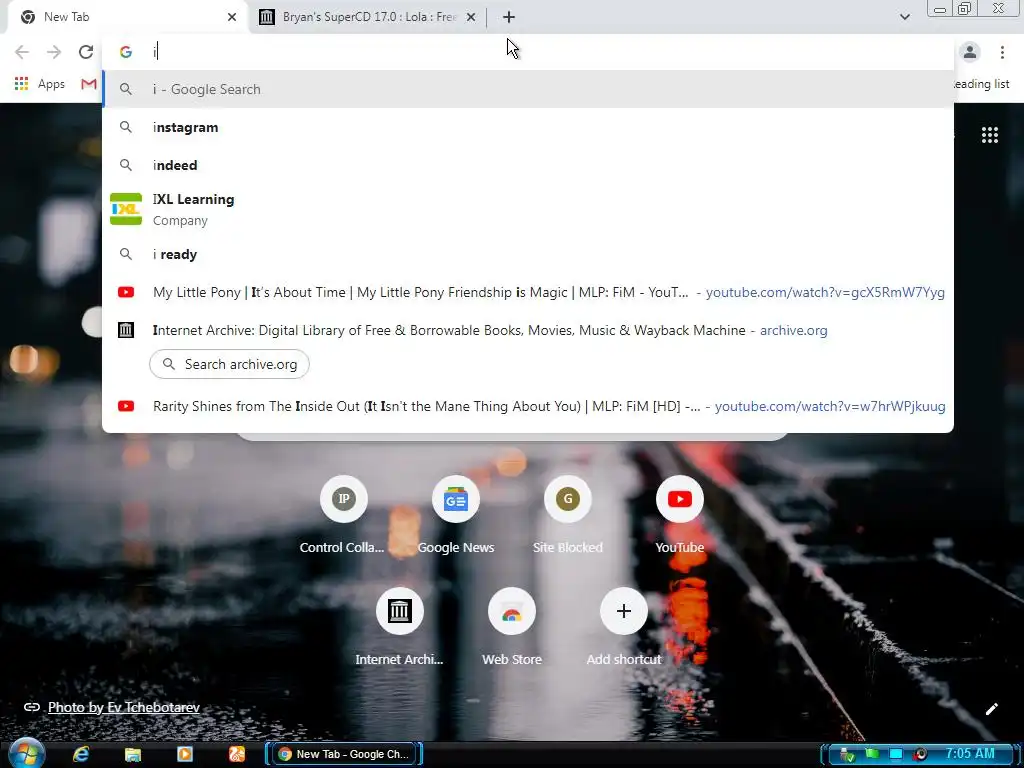The image size is (1024, 768).
Task: Select the instagram suggestion
Action: tap(528, 127)
